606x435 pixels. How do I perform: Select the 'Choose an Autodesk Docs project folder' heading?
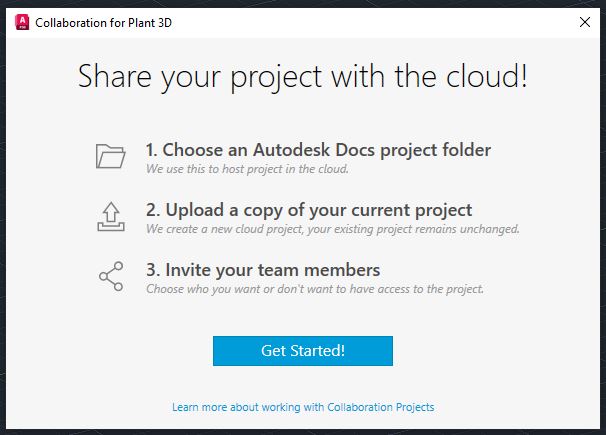(x=318, y=150)
